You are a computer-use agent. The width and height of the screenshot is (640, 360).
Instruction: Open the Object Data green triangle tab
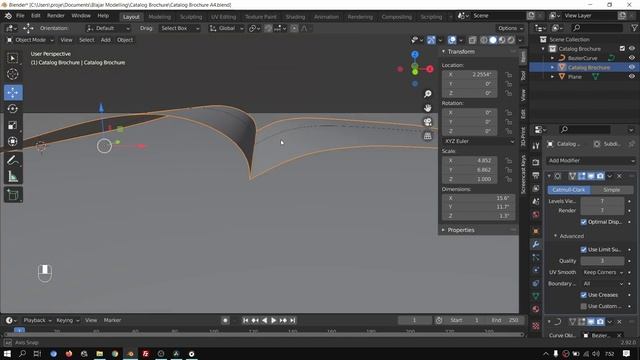coord(536,296)
